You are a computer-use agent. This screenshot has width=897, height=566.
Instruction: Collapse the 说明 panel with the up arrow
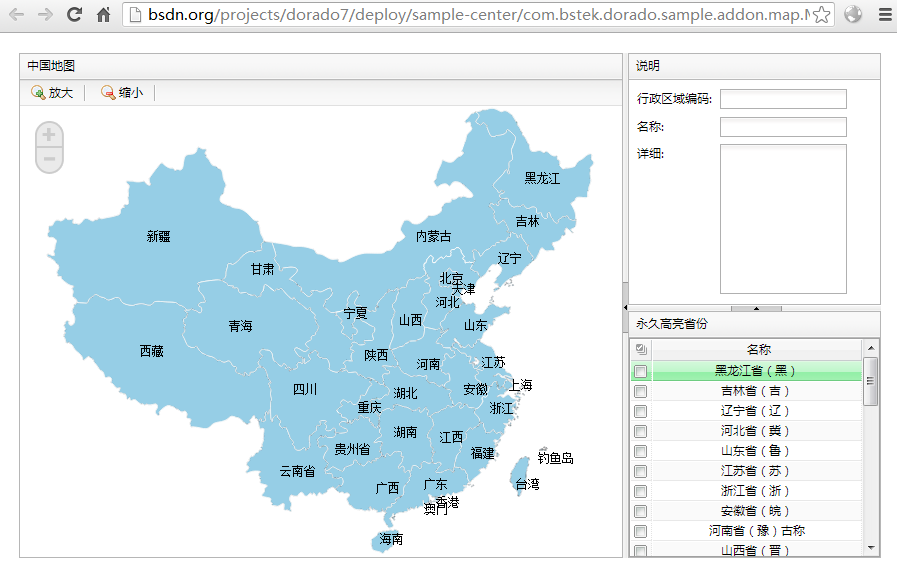(754, 308)
